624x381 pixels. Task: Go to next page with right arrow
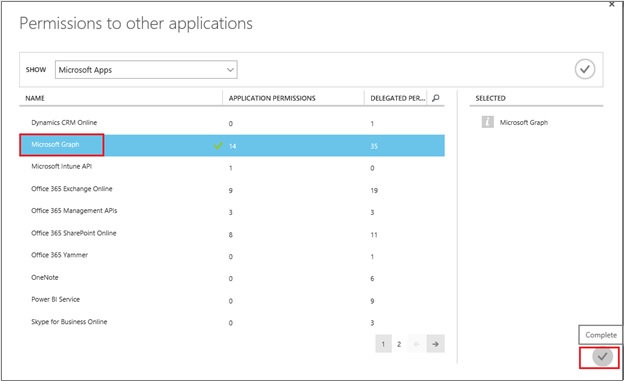(435, 344)
